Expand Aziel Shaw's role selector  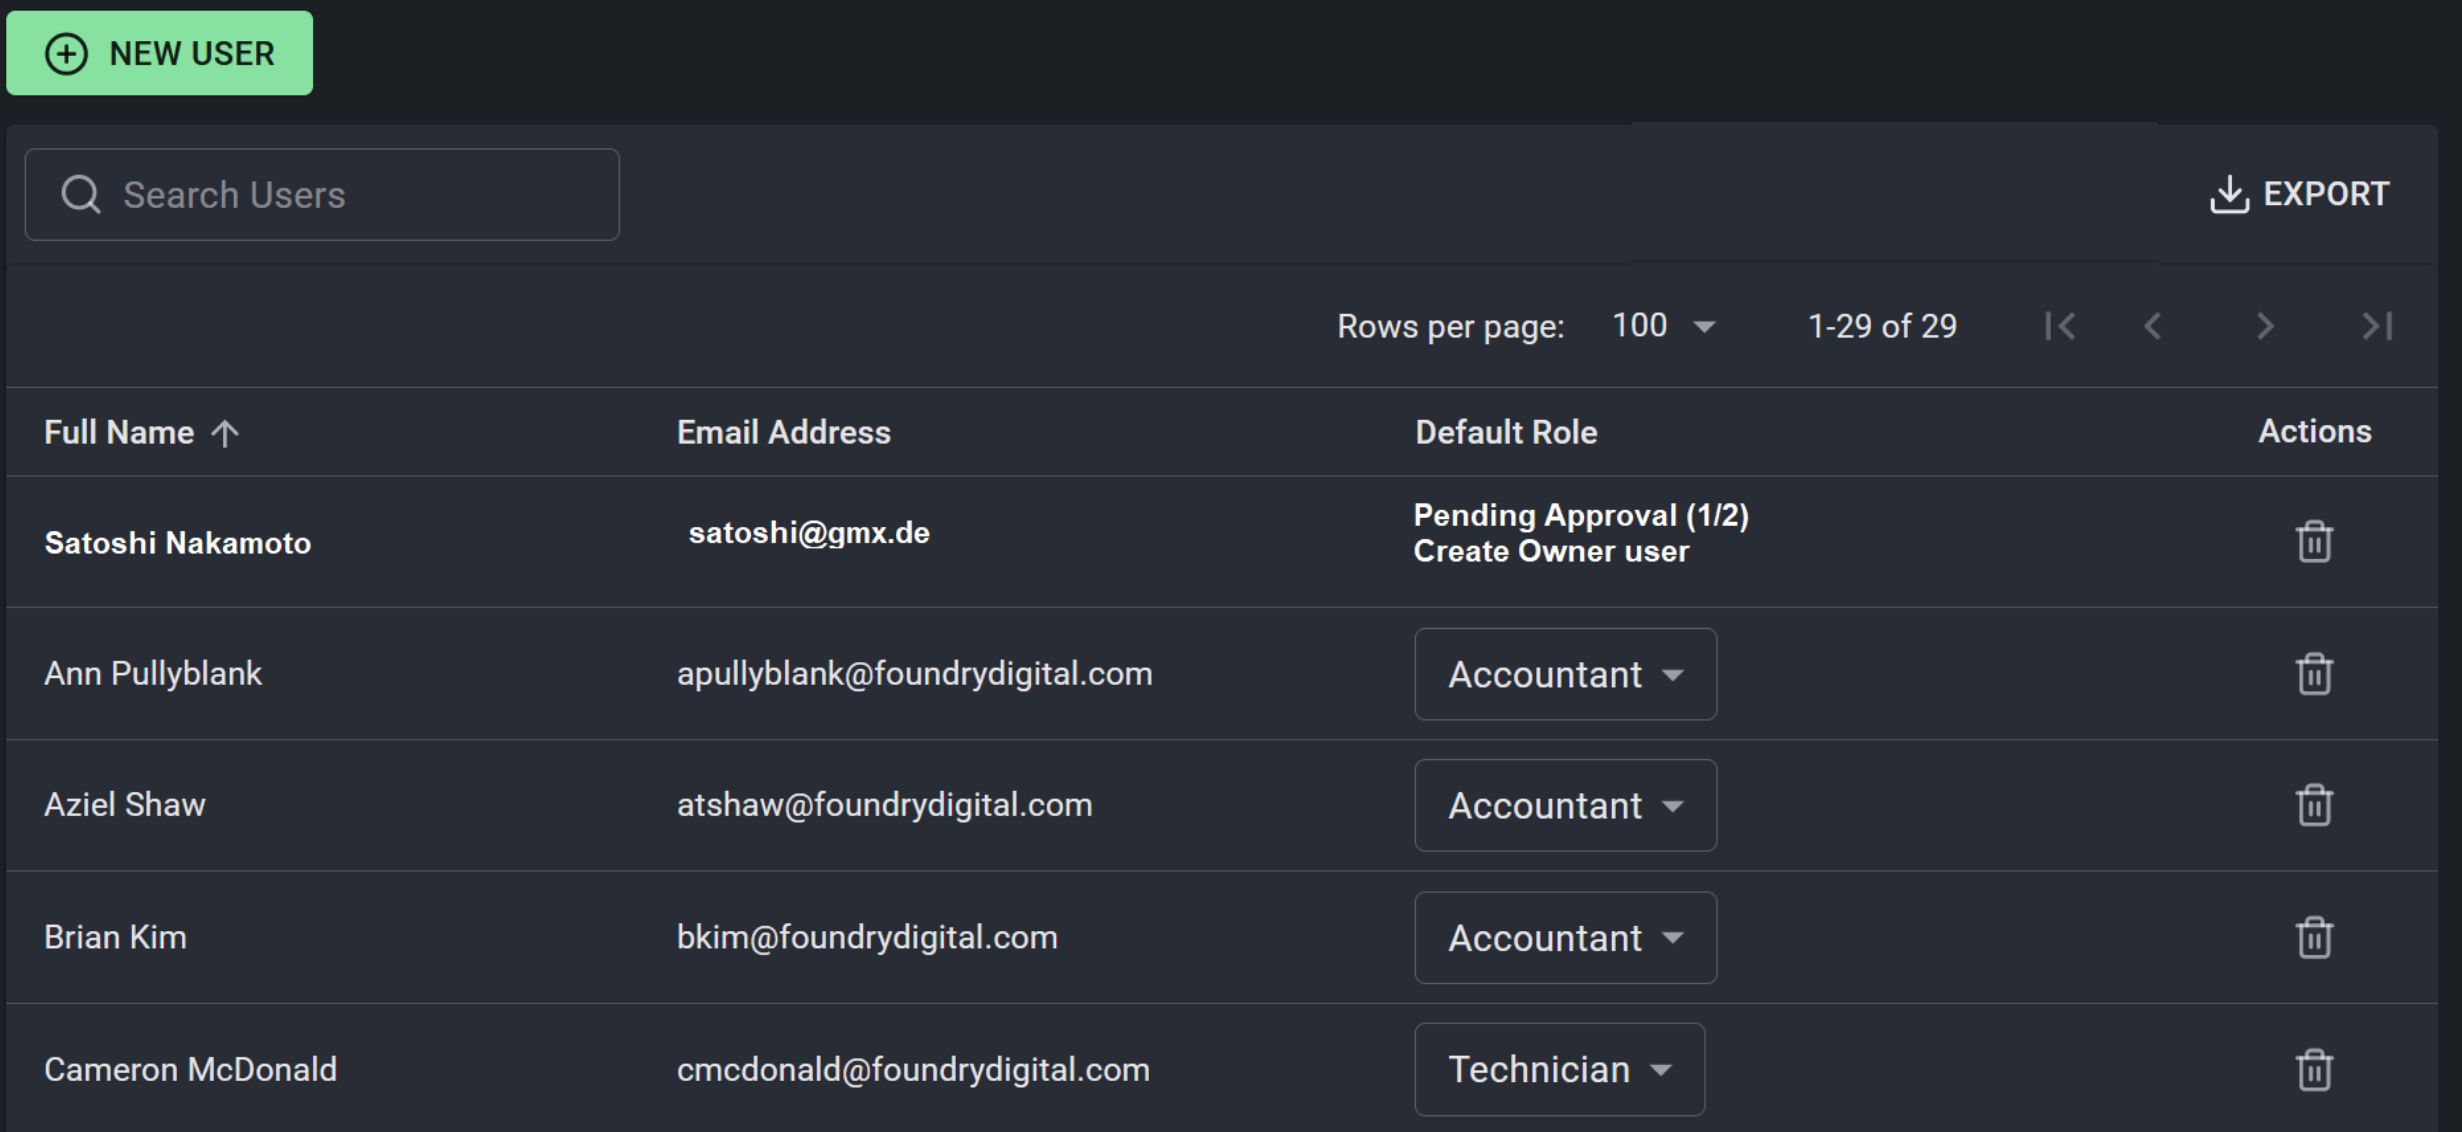point(1563,805)
